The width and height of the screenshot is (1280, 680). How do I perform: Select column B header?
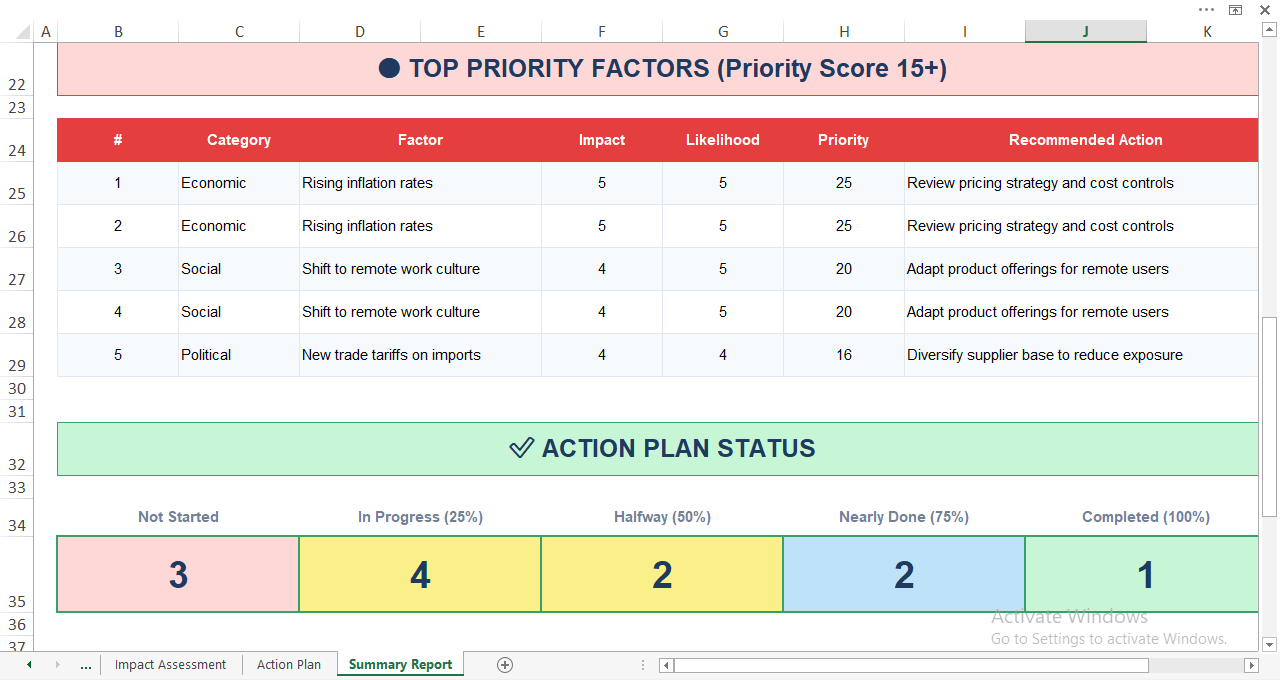pyautogui.click(x=118, y=32)
